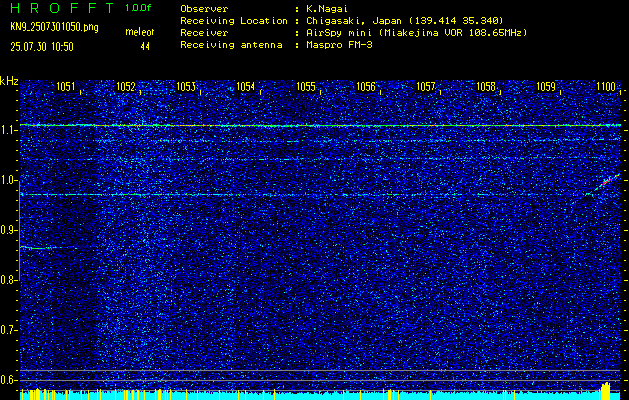This screenshot has width=629, height=400.
Task: Click the Receiving antenna label
Action: [x=233, y=45]
